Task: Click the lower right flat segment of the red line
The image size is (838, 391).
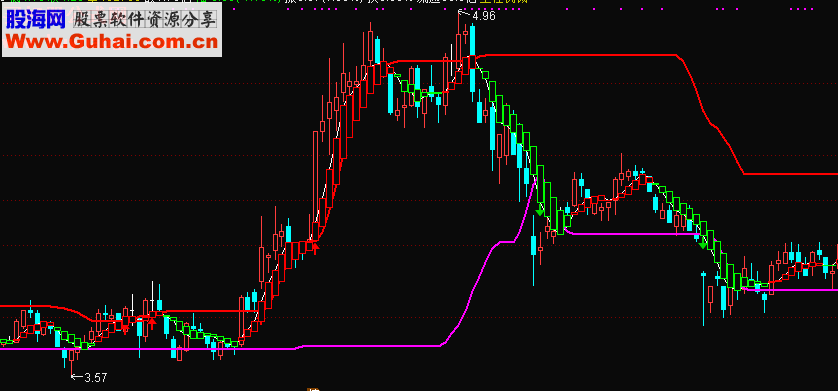Action: click(791, 174)
